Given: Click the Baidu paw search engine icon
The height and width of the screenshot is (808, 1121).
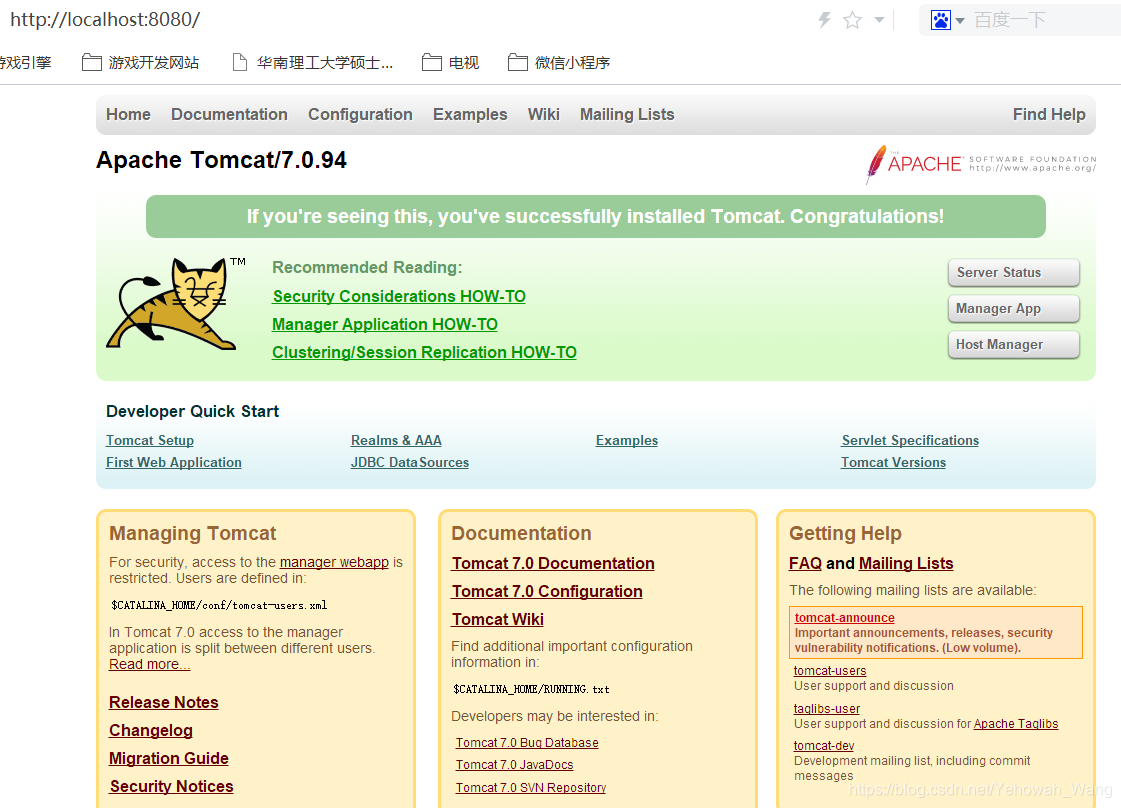Looking at the screenshot, I should (941, 20).
